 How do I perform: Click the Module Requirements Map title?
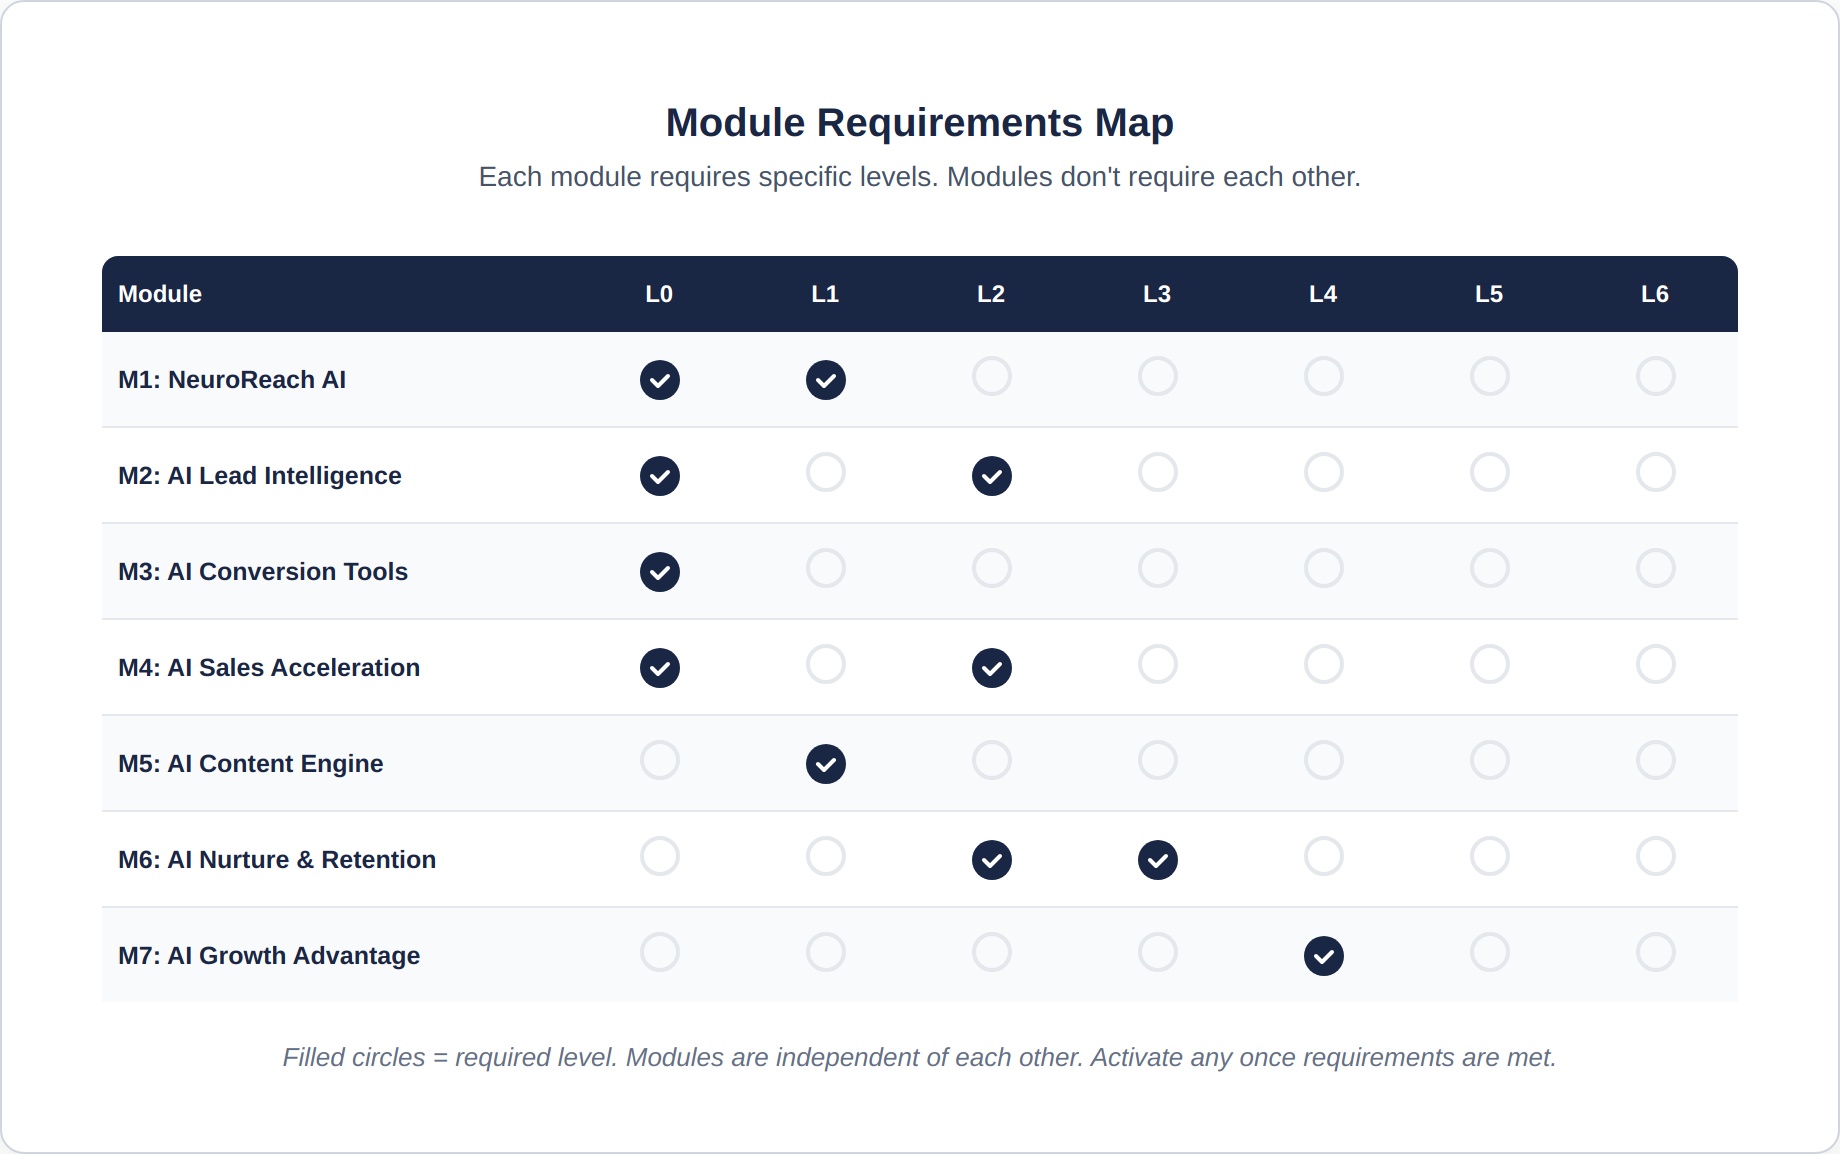(x=919, y=123)
